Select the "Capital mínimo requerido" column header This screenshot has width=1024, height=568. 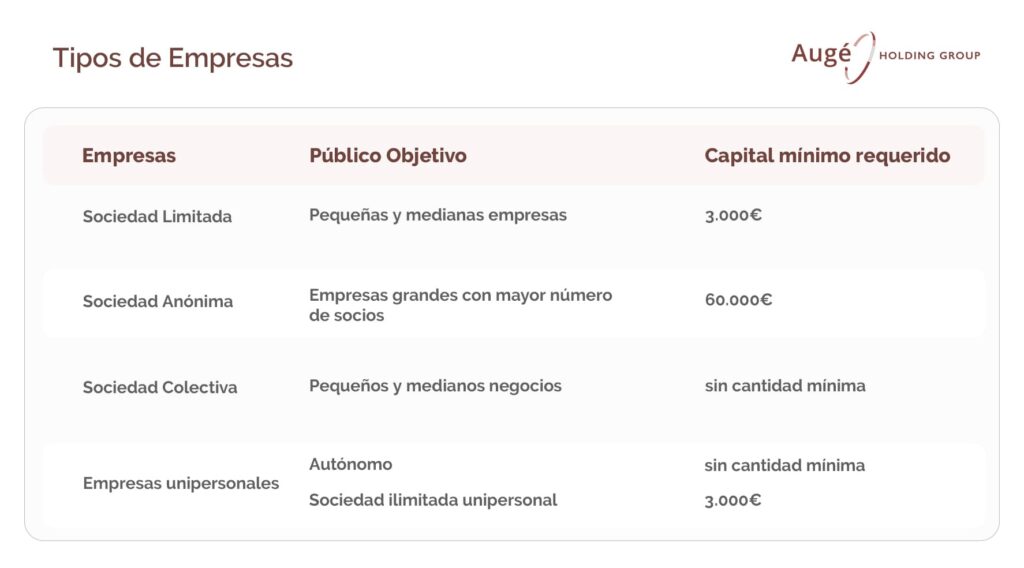(827, 156)
